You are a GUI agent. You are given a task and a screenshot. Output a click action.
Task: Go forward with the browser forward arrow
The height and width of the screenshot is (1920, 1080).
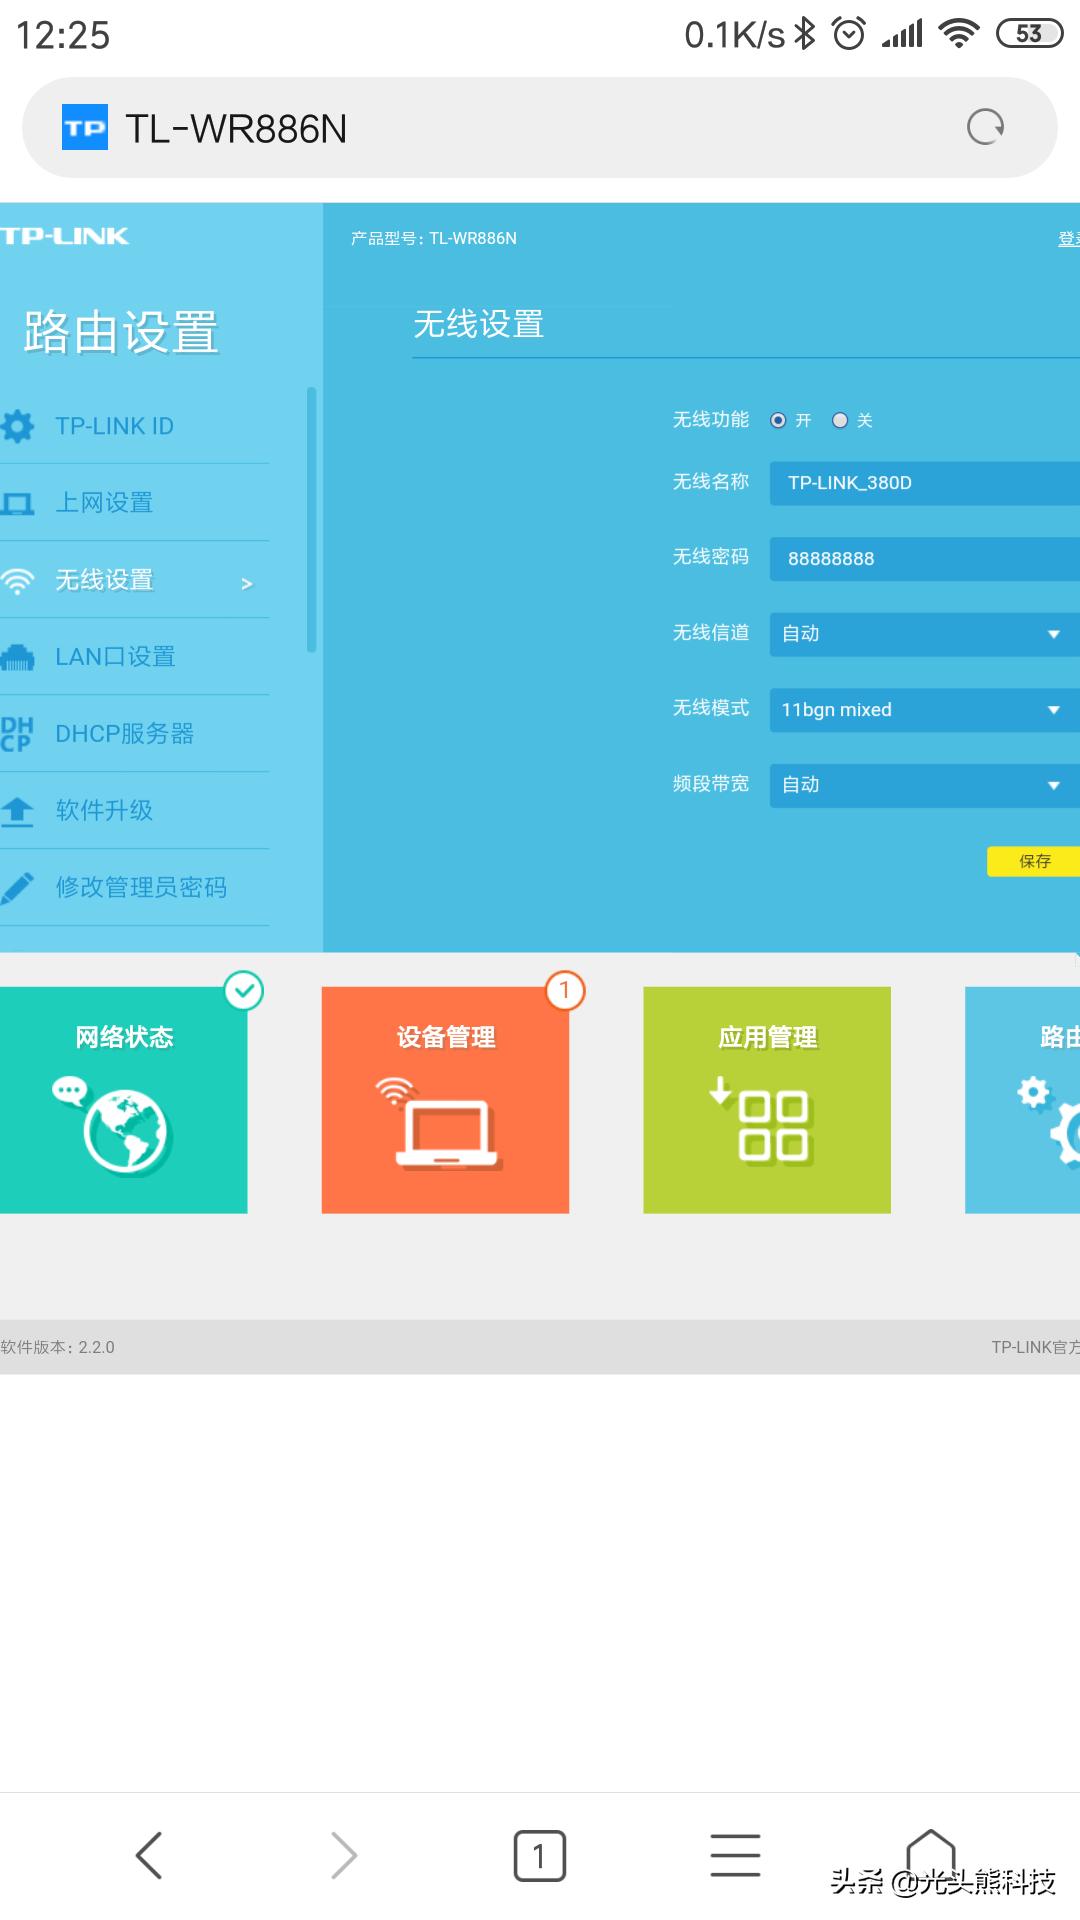[x=343, y=1856]
